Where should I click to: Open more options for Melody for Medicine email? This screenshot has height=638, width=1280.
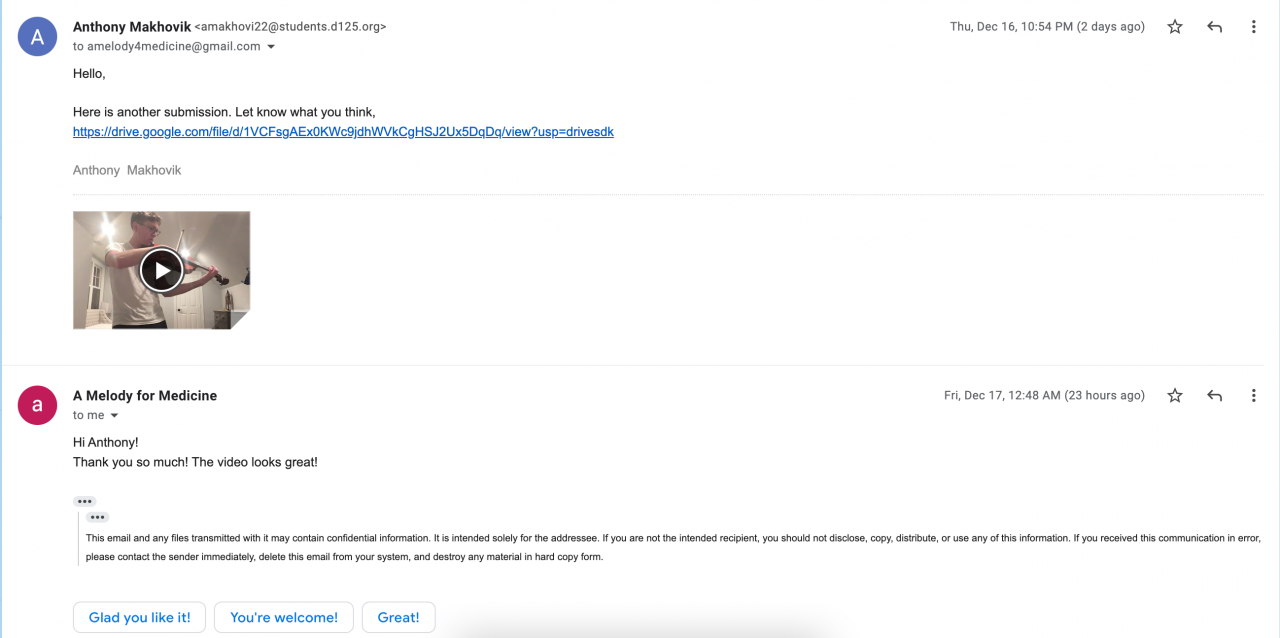point(1254,396)
